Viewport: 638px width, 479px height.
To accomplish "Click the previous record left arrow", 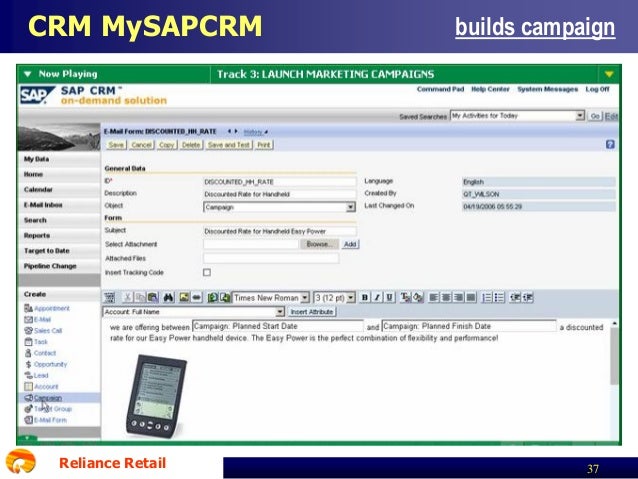I will tap(229, 131).
